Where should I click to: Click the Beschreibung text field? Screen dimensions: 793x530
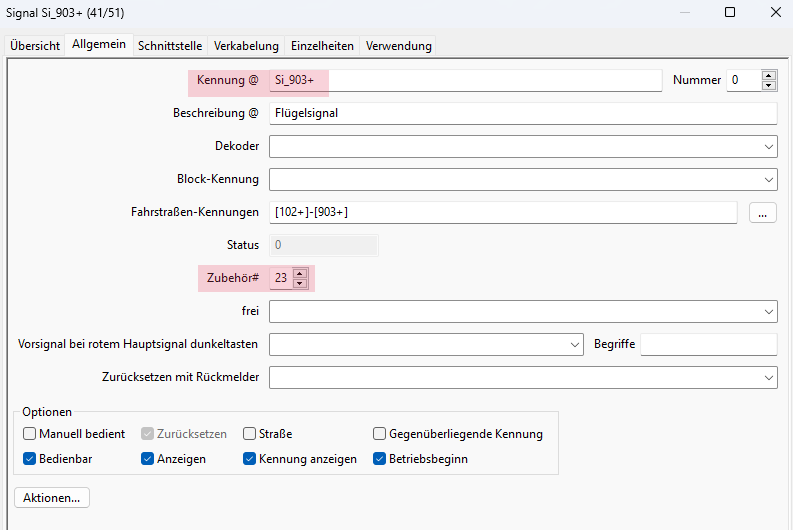click(x=522, y=113)
